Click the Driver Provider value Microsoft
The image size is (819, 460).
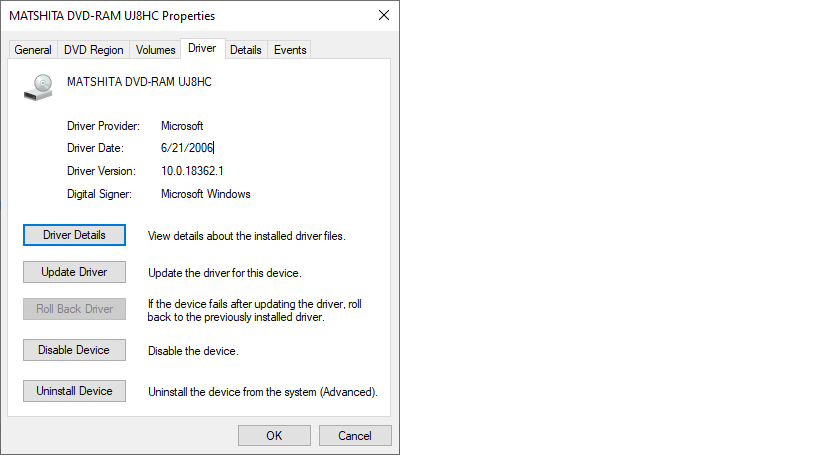point(182,126)
